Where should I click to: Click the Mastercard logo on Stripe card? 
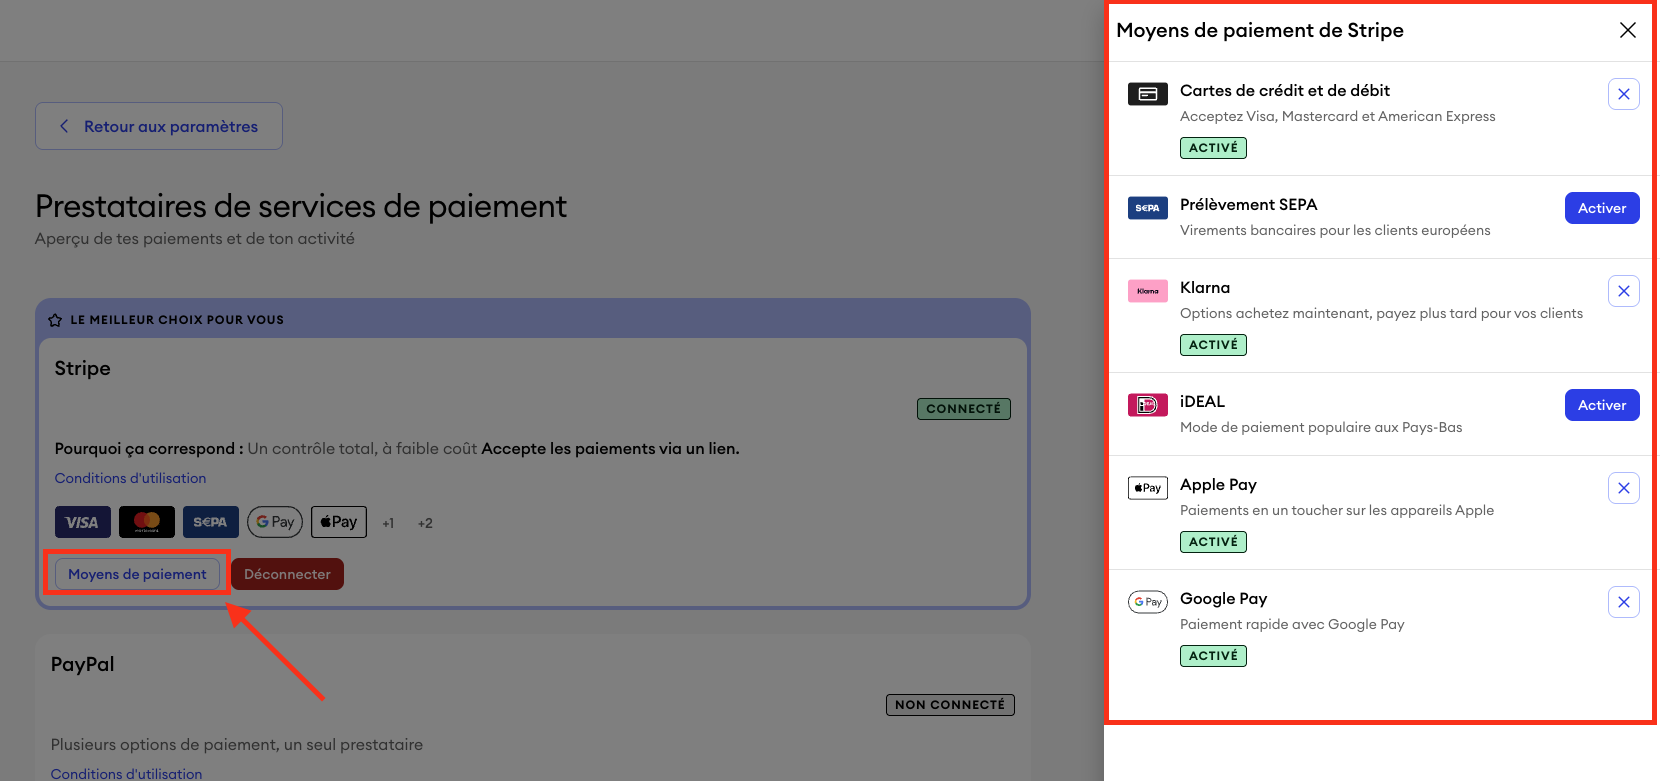147,522
